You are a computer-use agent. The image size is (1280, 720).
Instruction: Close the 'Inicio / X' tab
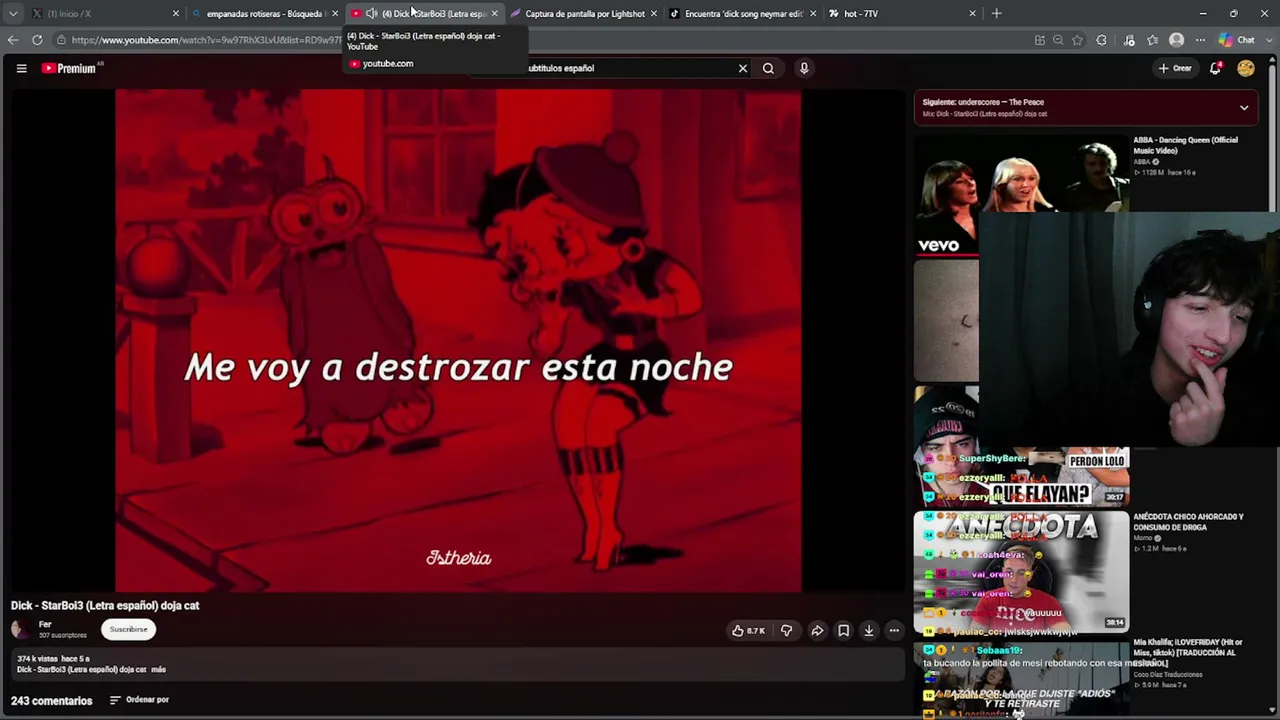pos(176,13)
